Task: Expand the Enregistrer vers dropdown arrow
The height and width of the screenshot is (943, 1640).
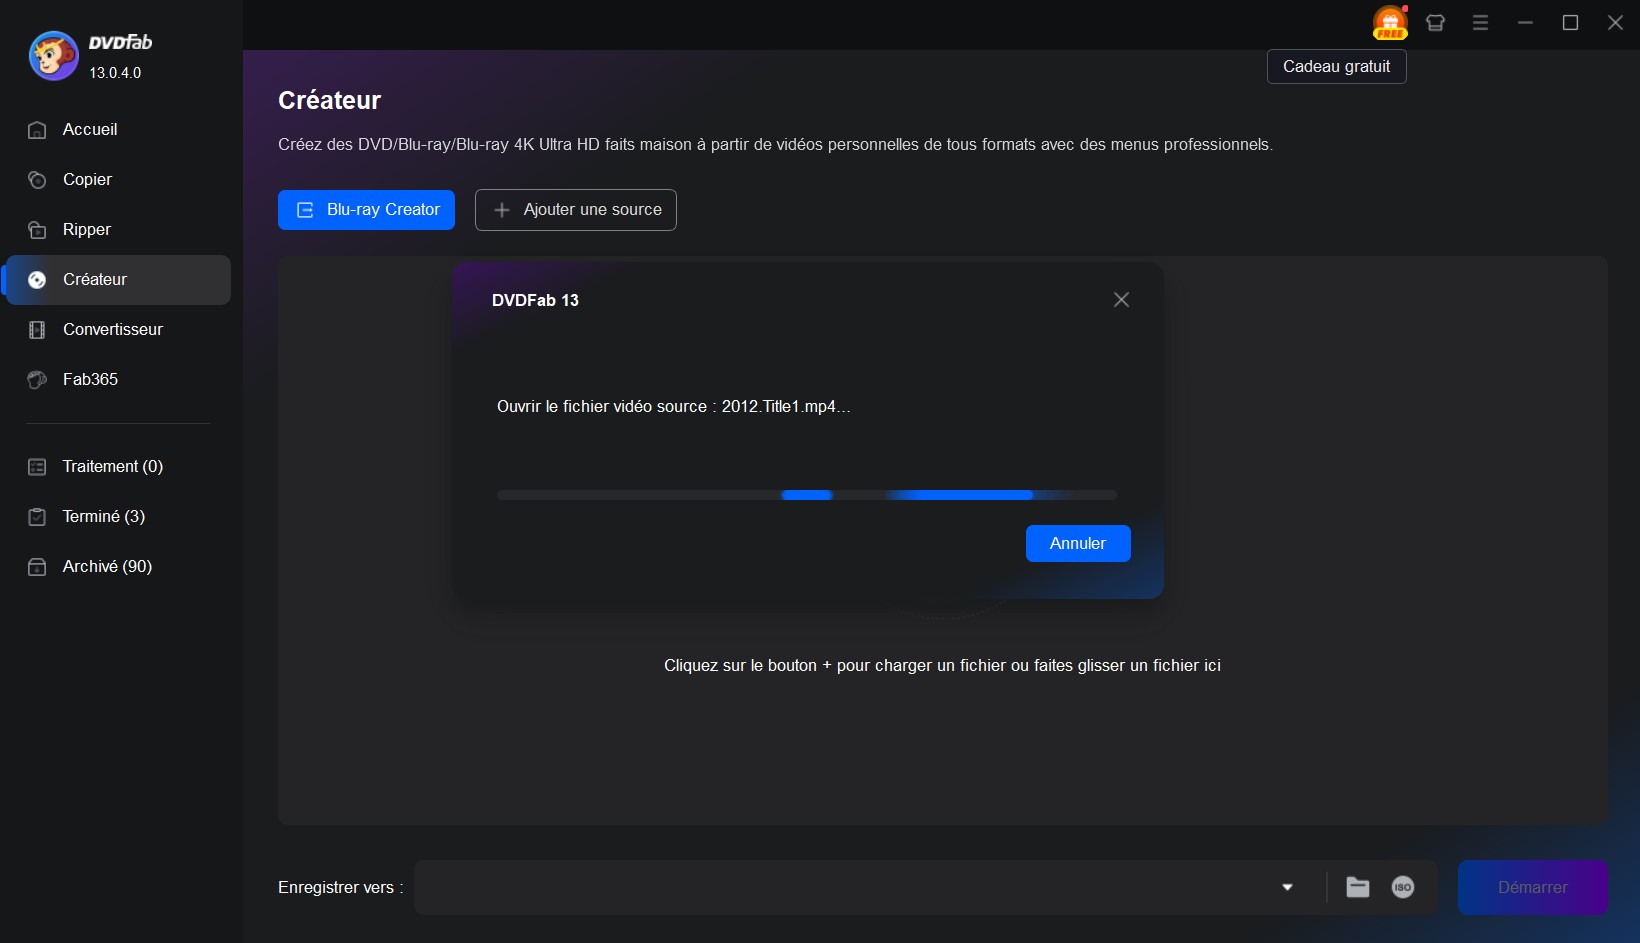Action: point(1287,888)
